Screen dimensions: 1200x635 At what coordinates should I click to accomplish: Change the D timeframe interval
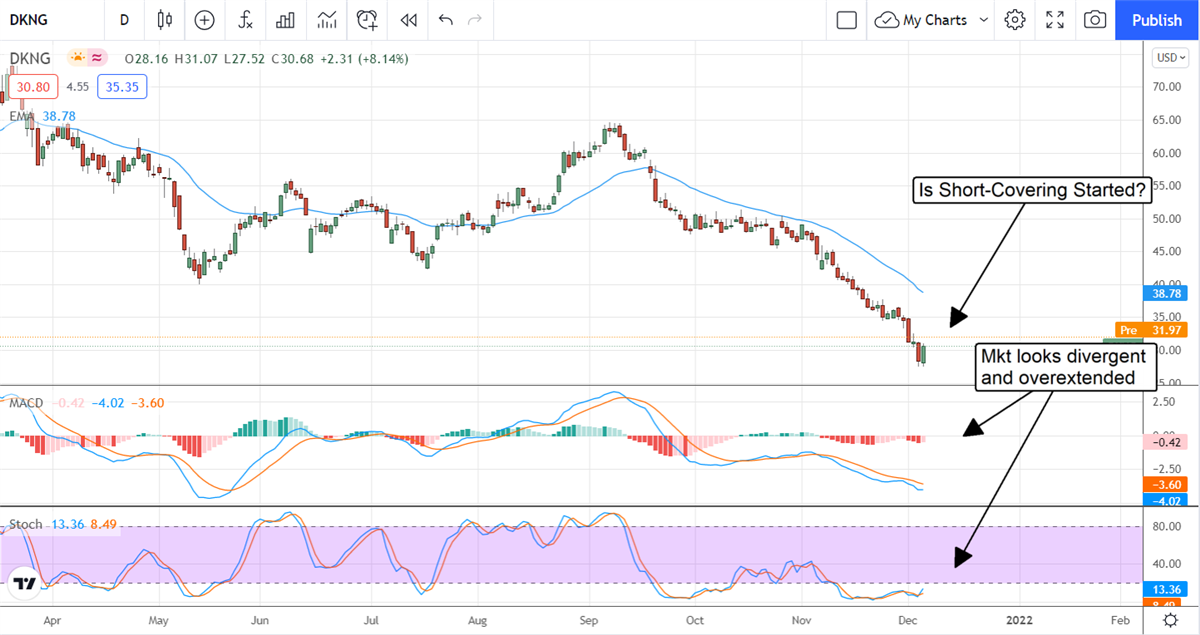pyautogui.click(x=124, y=20)
